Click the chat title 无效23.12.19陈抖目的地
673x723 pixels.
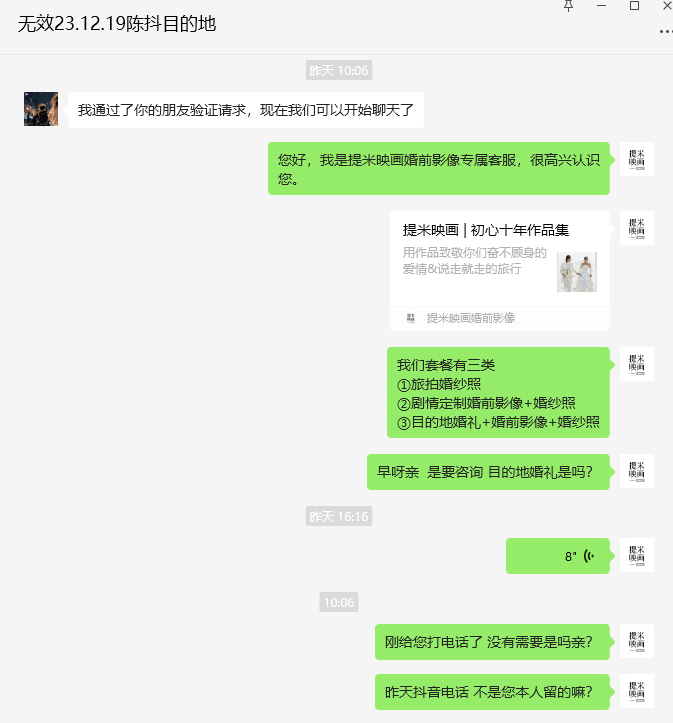(117, 24)
